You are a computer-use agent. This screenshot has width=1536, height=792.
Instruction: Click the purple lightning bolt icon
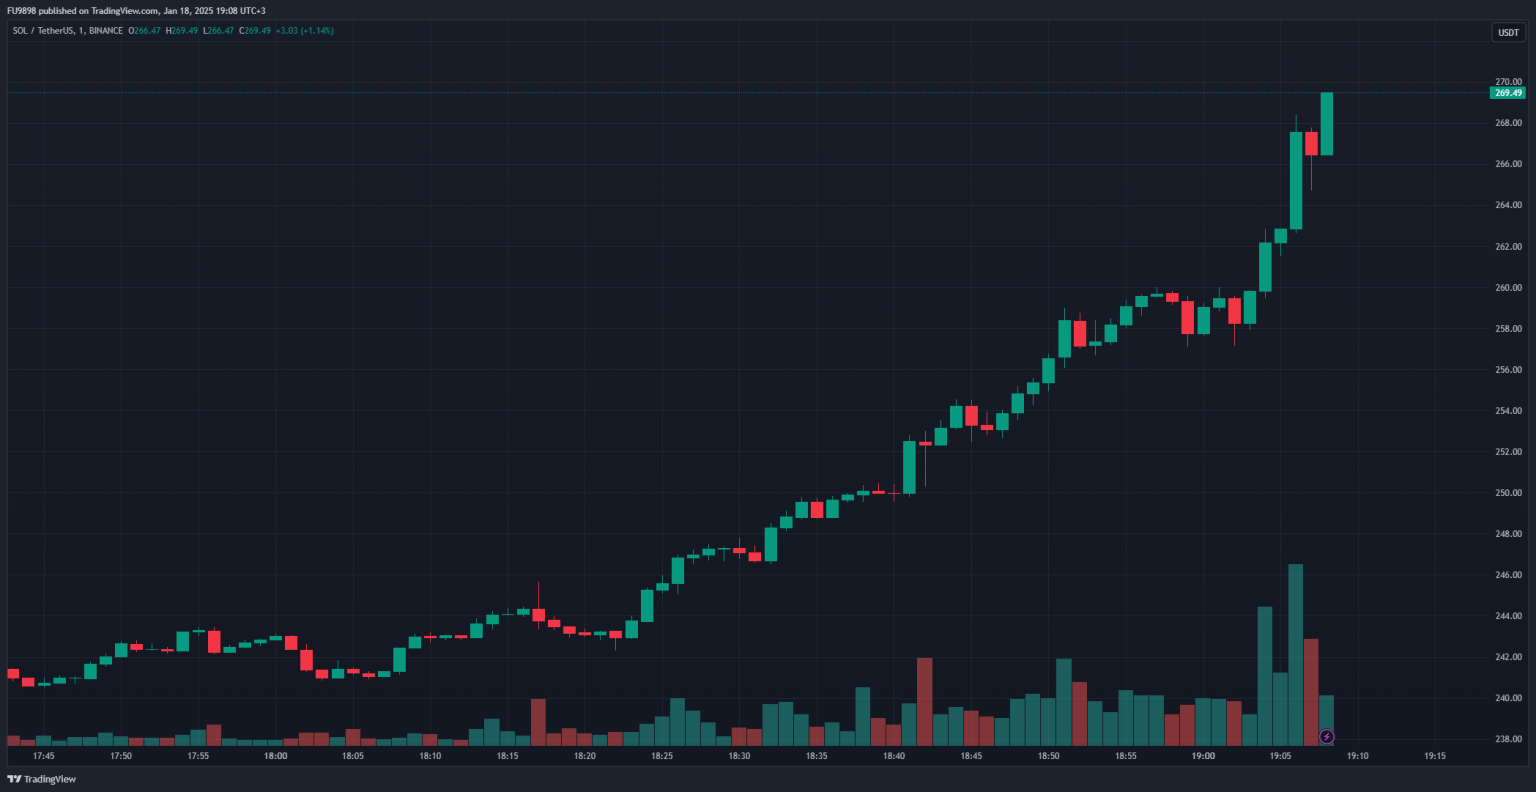[1326, 737]
